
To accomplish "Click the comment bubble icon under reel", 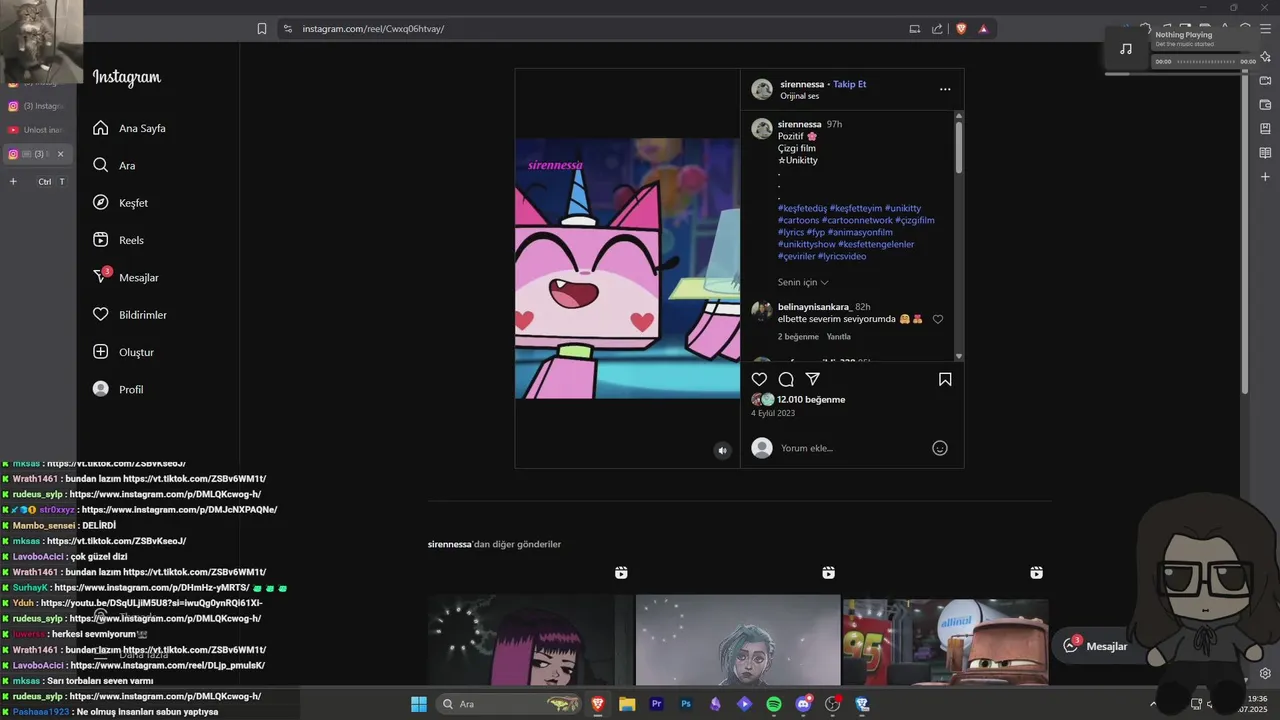I will [786, 379].
